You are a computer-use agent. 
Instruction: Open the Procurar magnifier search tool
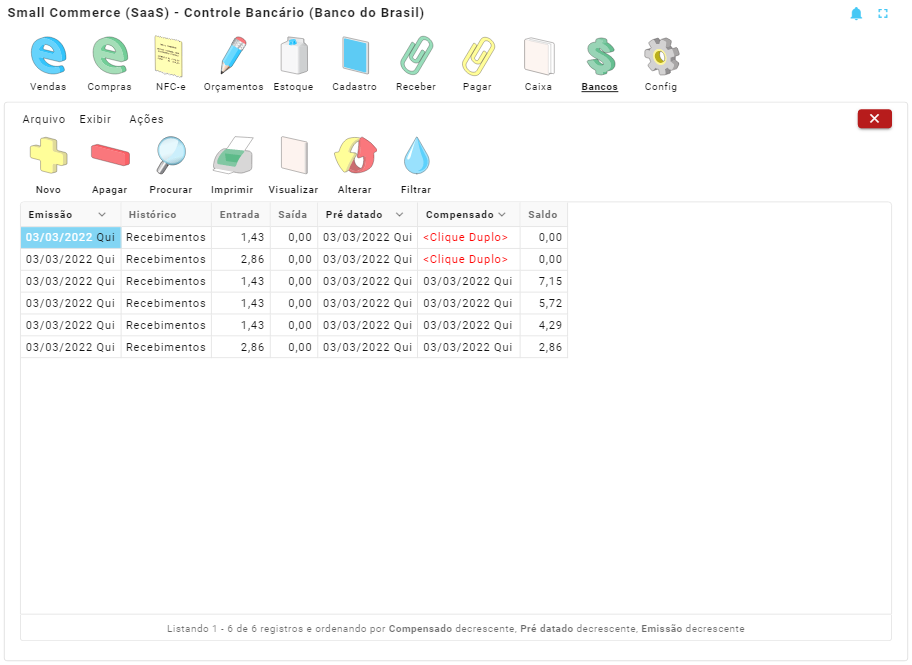[x=170, y=157]
